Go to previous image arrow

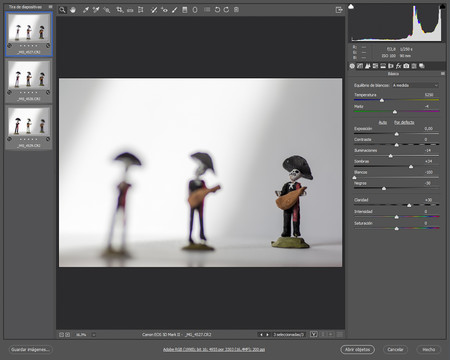[x=261, y=334]
